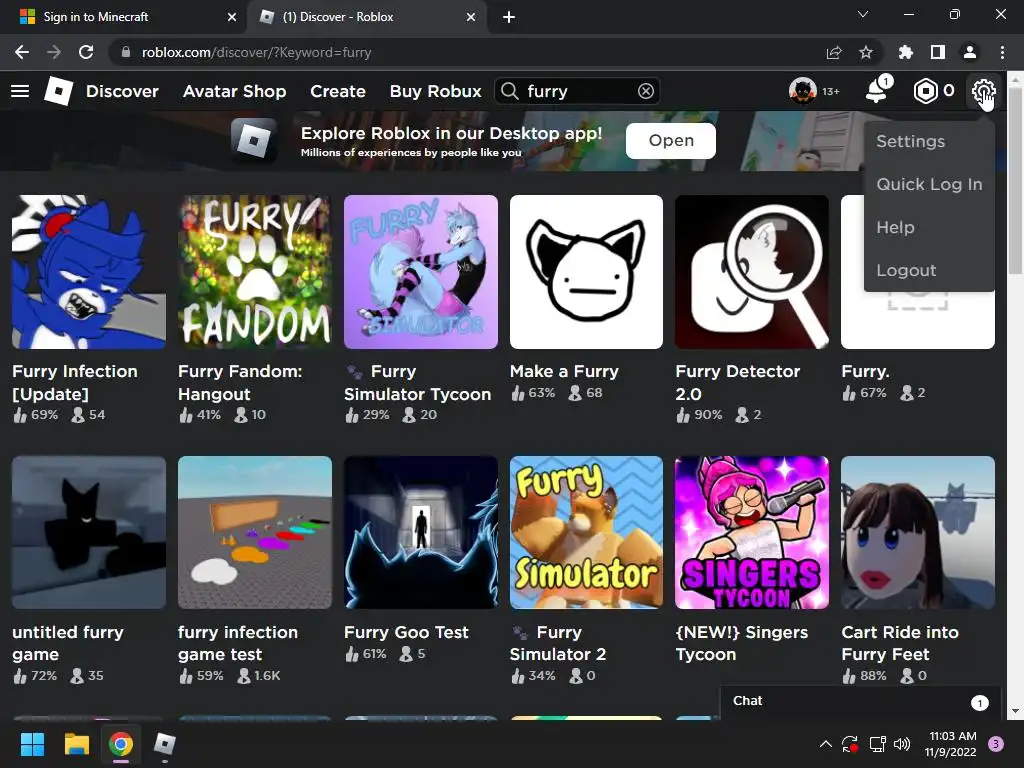Open Cart Ride into Furry Feet thumbnail
Viewport: 1024px width, 768px height.
[918, 532]
